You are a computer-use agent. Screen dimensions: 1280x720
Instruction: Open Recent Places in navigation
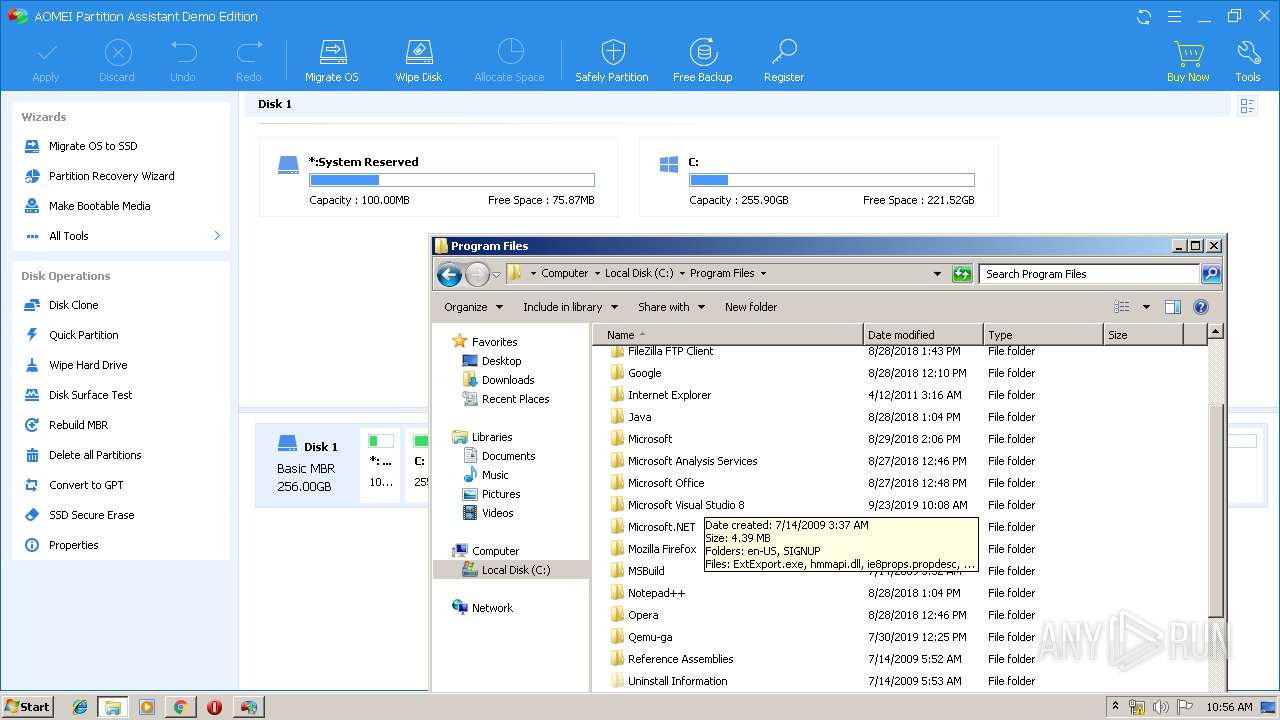pyautogui.click(x=515, y=399)
